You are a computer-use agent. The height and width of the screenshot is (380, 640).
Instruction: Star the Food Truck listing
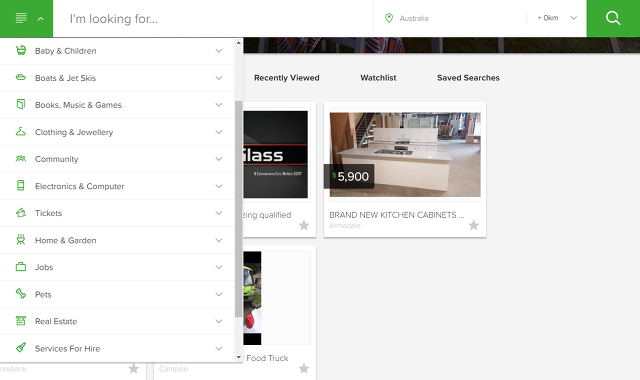click(x=304, y=369)
